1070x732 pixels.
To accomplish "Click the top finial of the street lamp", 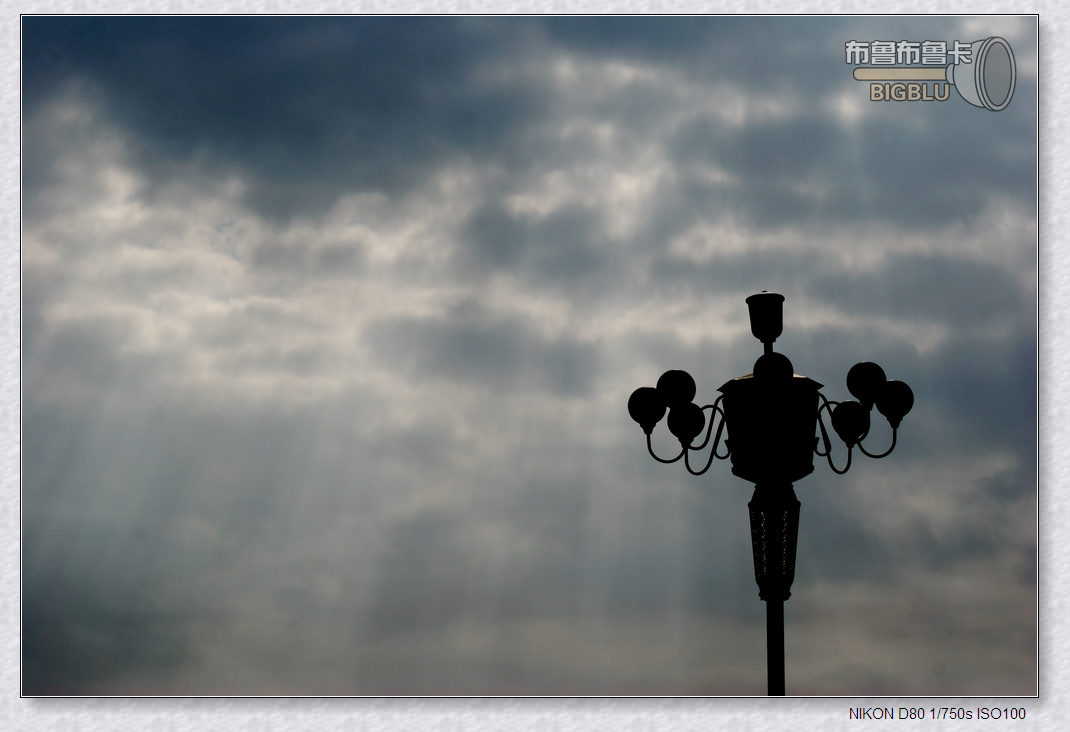I will coord(765,315).
